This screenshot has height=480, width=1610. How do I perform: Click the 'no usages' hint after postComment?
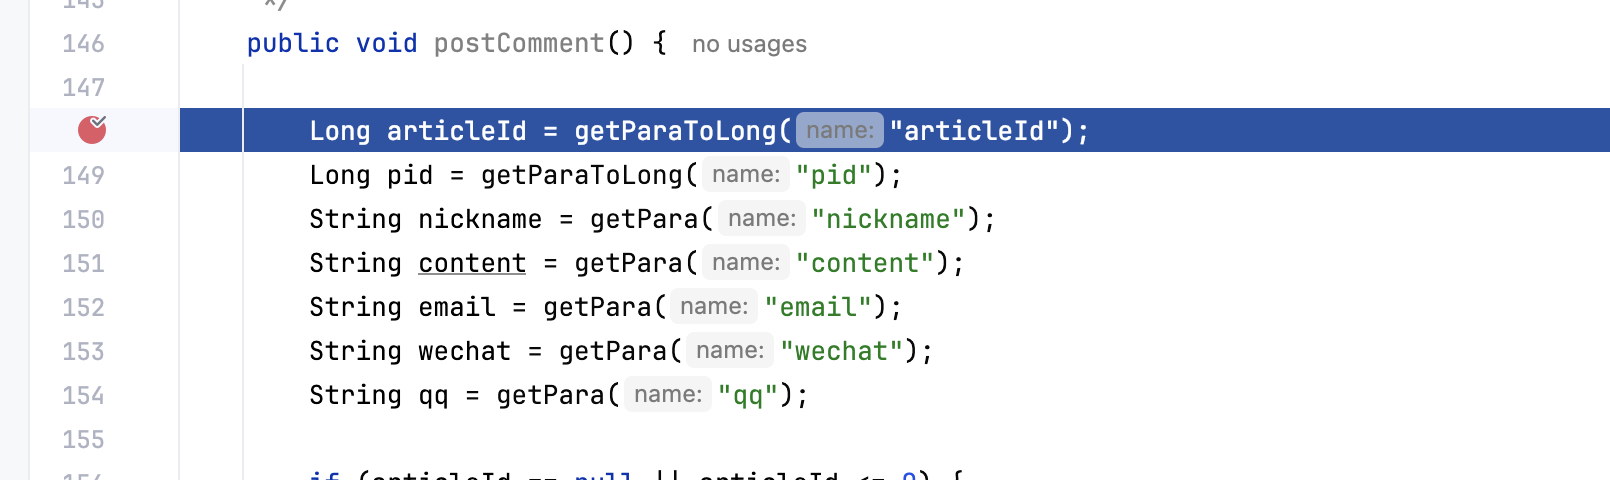click(749, 44)
